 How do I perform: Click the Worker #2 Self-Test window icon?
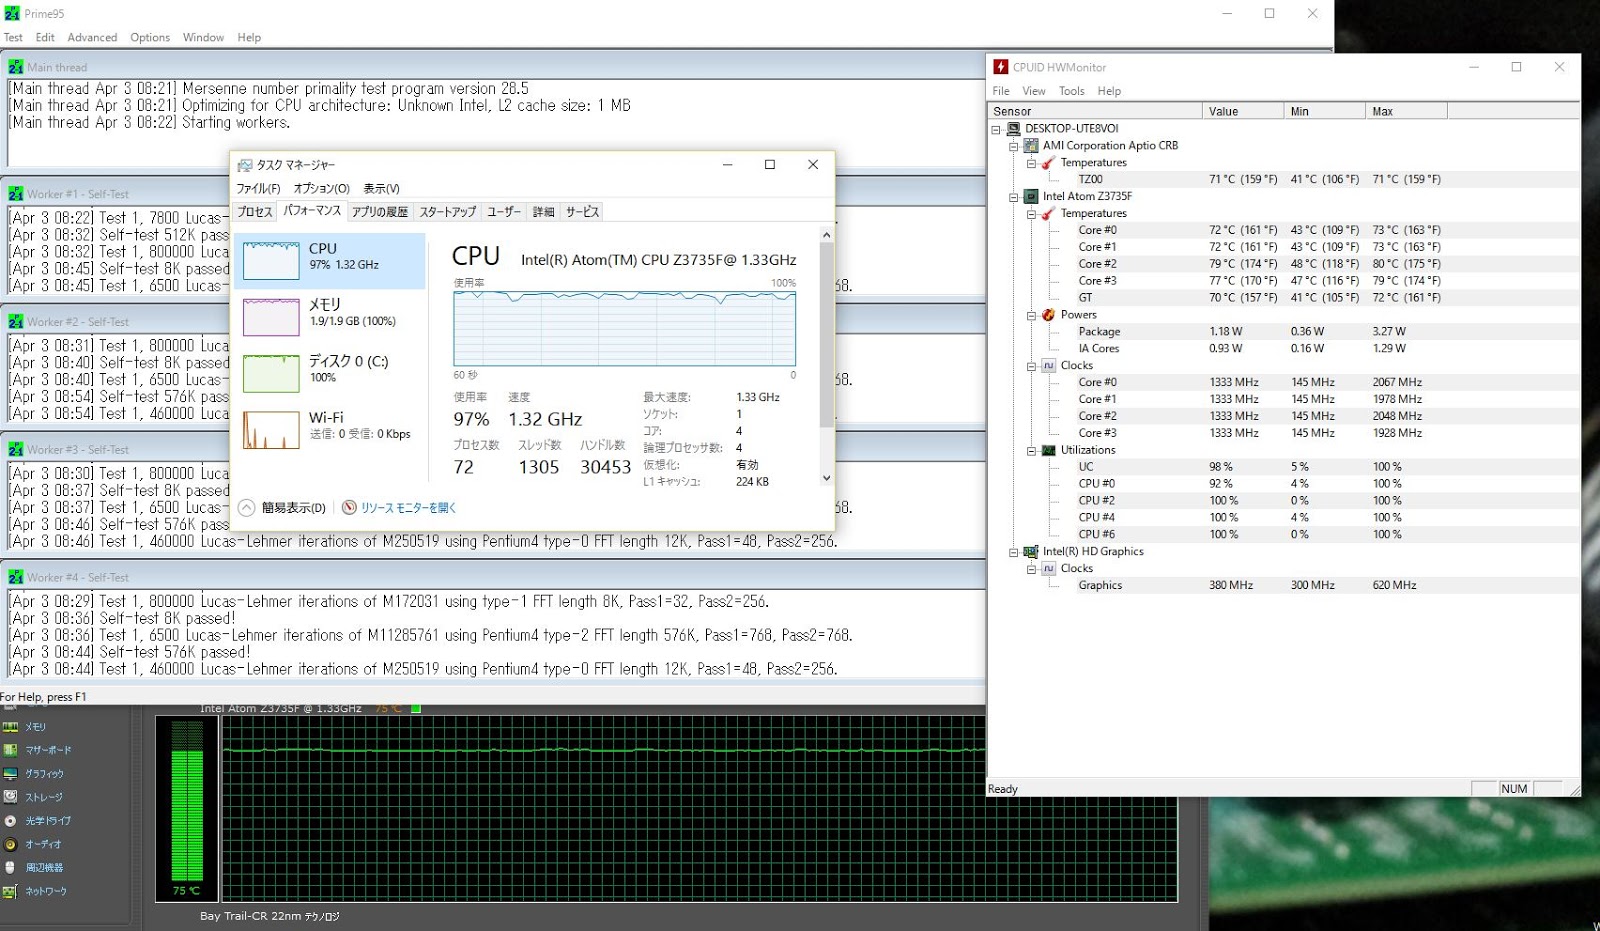pyautogui.click(x=16, y=322)
